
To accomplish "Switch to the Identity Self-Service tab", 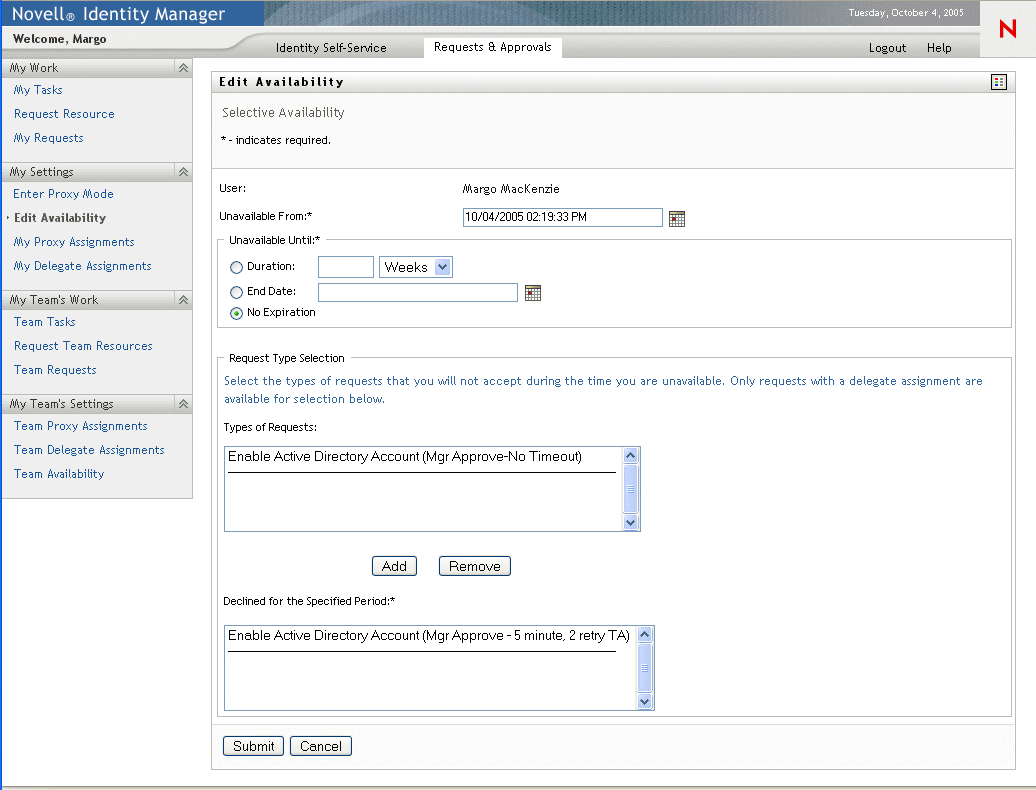I will point(331,48).
